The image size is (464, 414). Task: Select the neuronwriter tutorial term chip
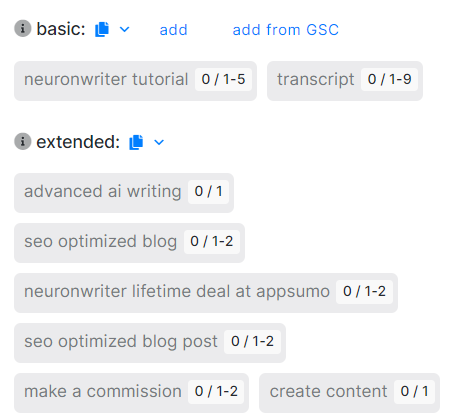click(x=135, y=81)
